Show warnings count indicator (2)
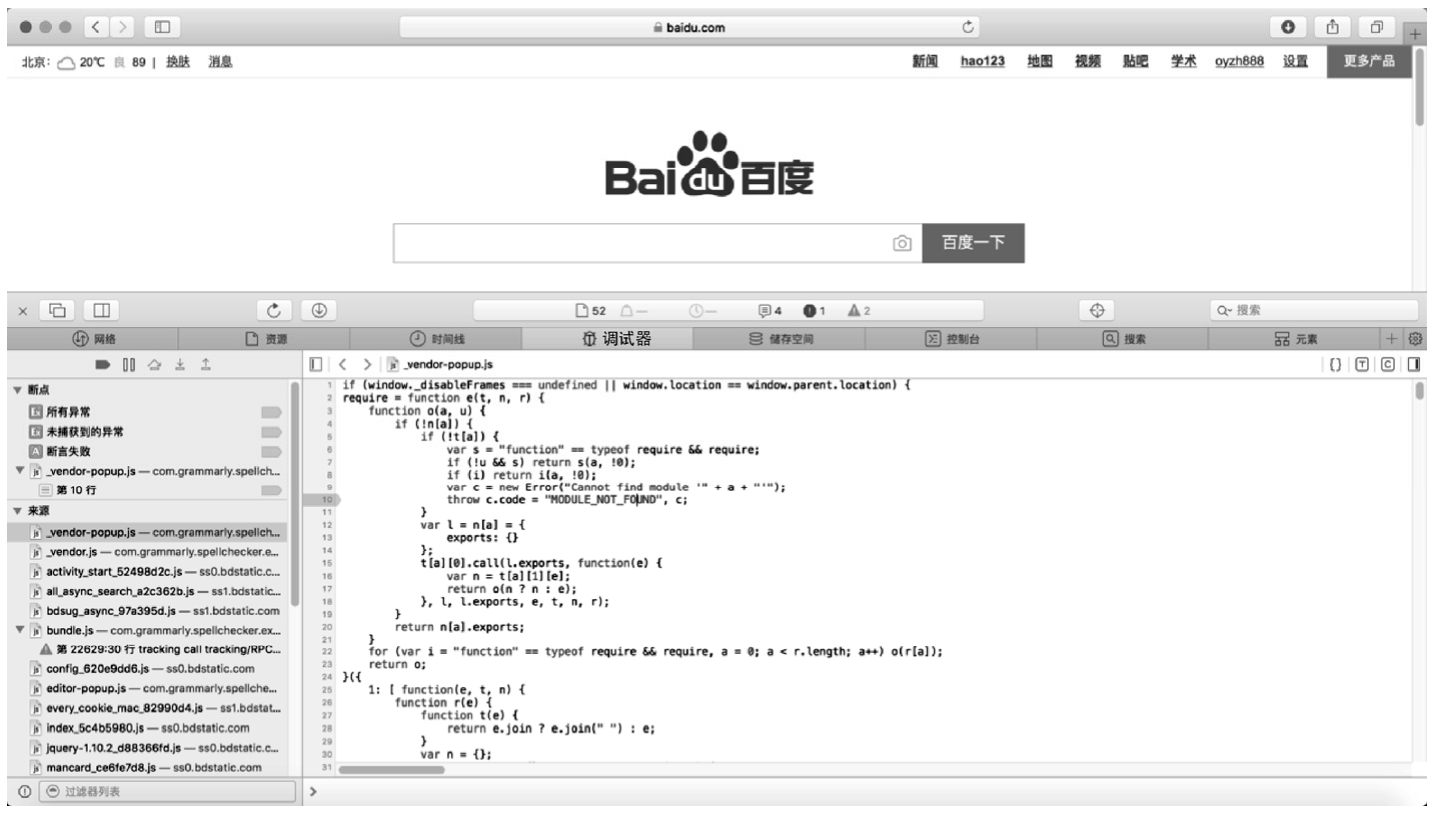The height and width of the screenshot is (813, 1435). click(859, 311)
